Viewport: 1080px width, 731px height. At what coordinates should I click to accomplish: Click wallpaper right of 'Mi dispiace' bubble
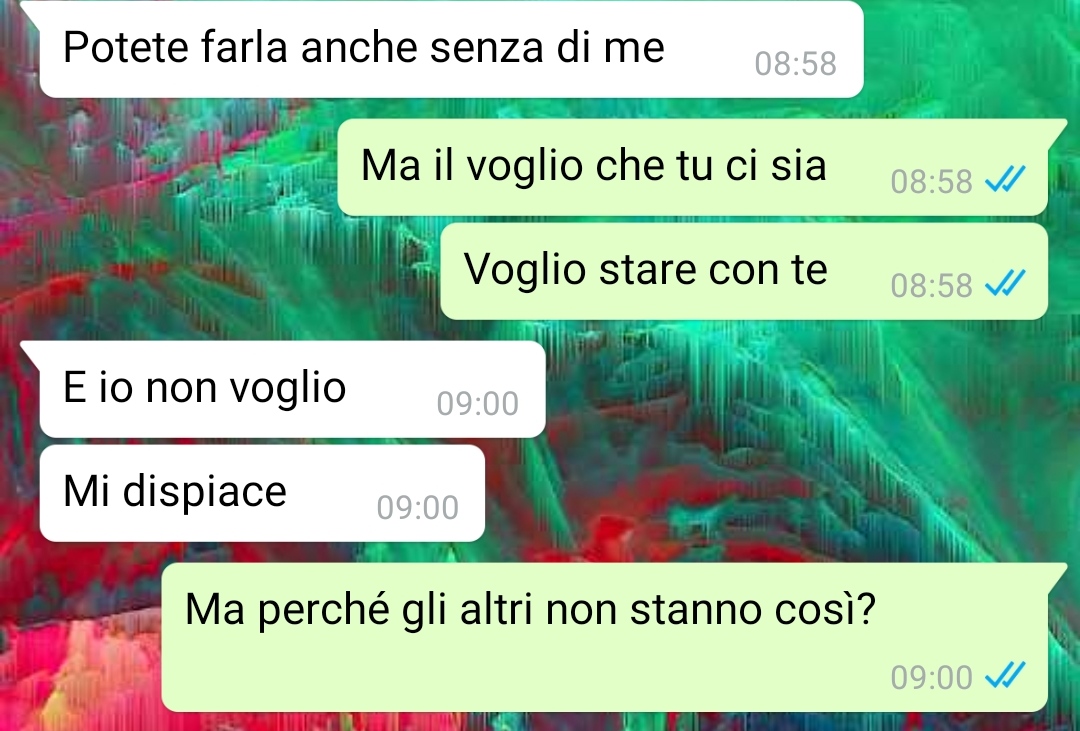(758, 493)
